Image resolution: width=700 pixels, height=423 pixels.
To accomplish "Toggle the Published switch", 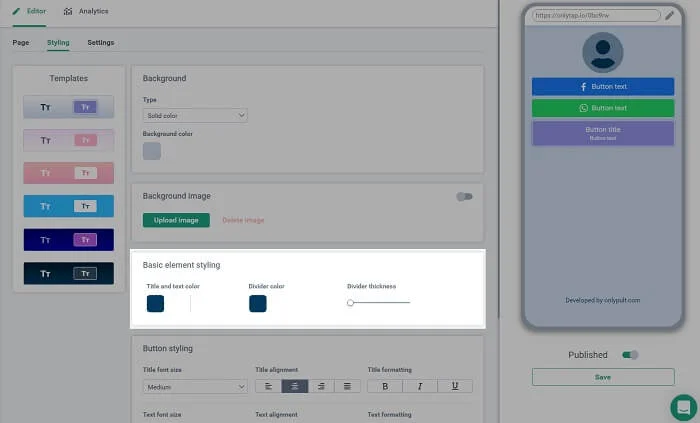I will pos(630,354).
